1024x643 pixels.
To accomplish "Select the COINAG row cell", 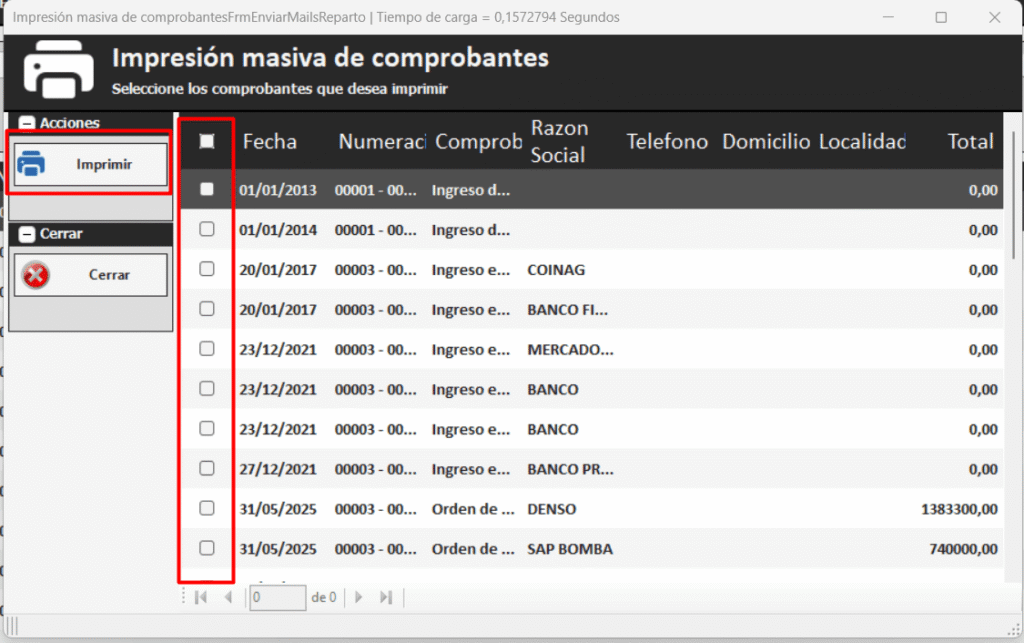I will point(556,270).
